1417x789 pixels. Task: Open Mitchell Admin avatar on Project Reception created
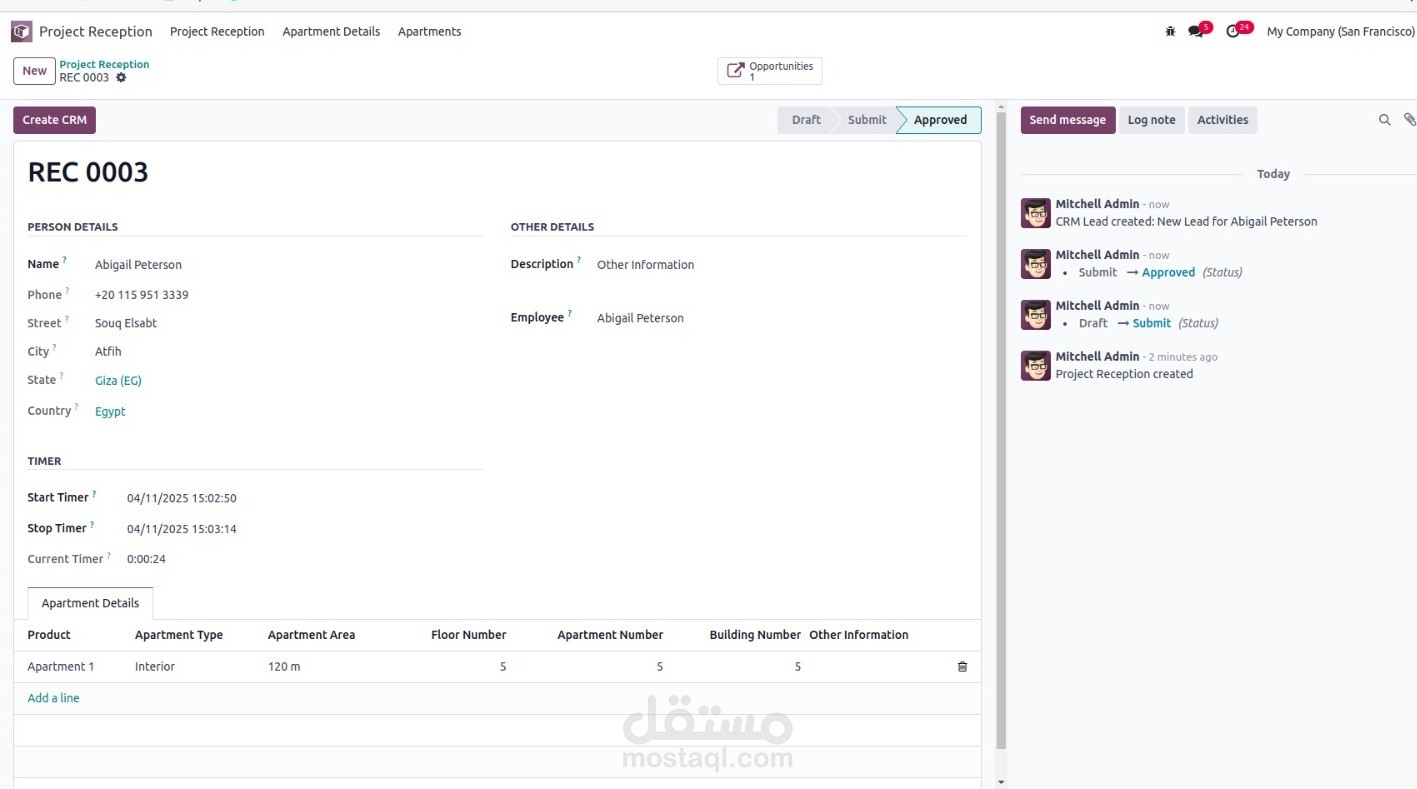pyautogui.click(x=1036, y=365)
